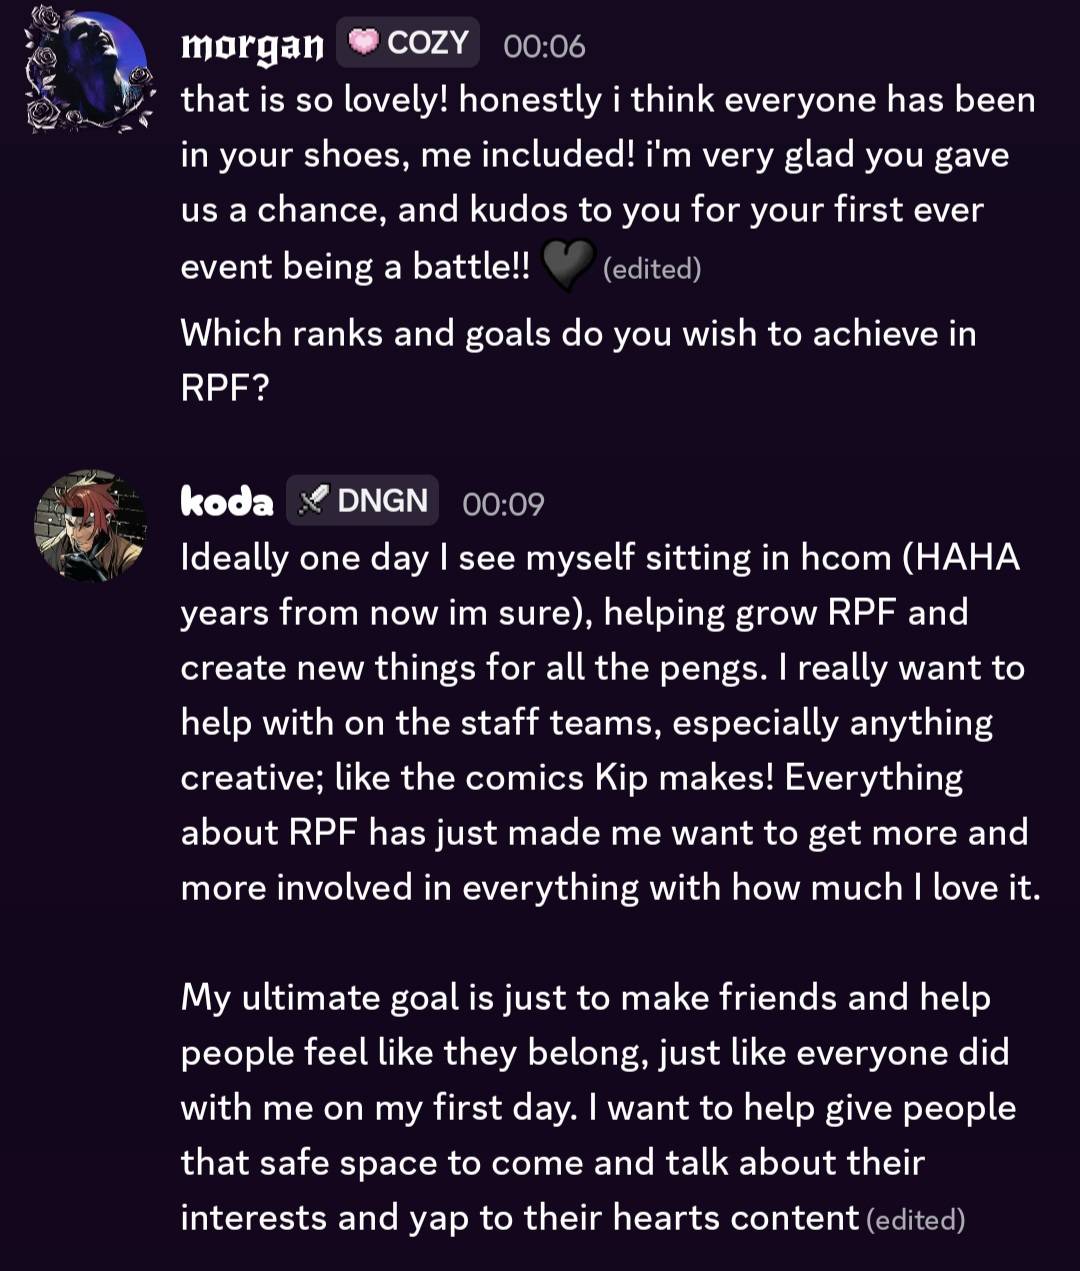1080x1271 pixels.
Task: Open koda's profile avatar
Action: click(91, 526)
